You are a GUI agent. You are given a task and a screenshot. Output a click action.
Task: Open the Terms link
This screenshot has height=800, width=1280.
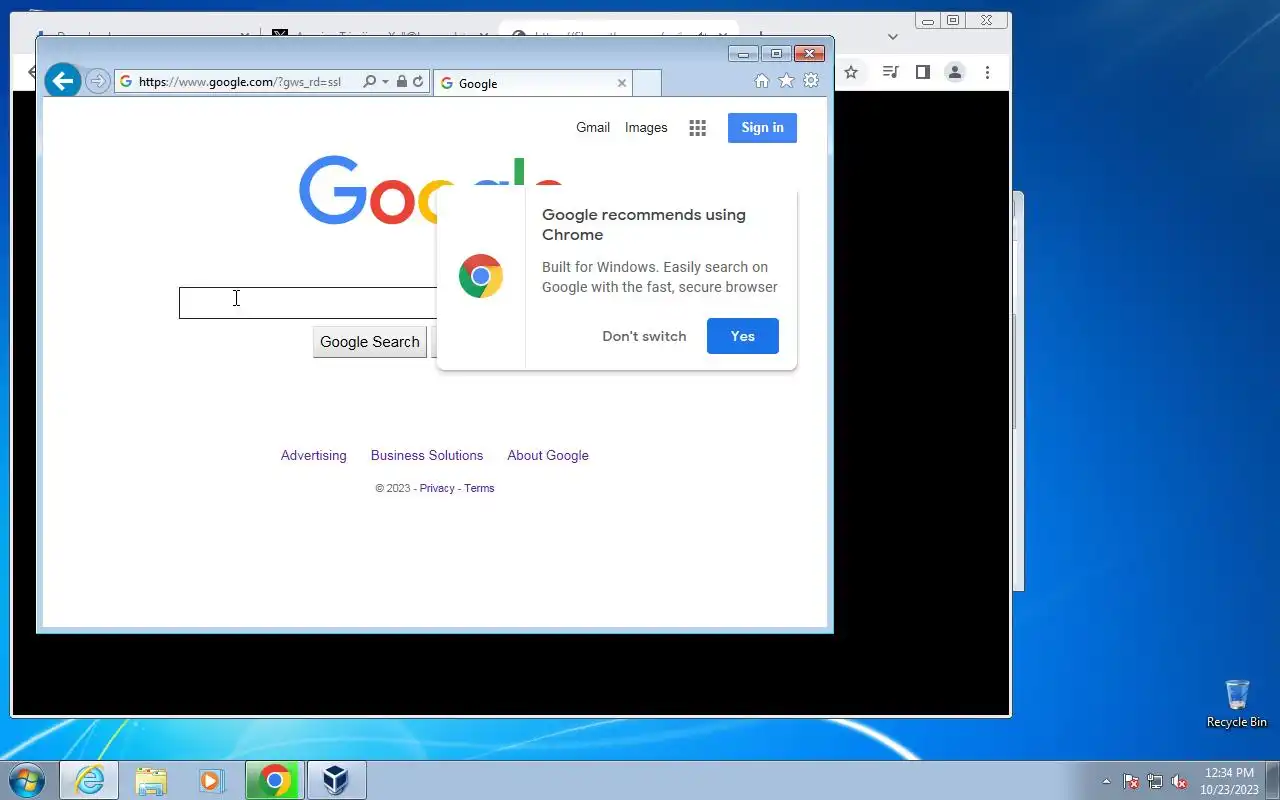pyautogui.click(x=479, y=488)
